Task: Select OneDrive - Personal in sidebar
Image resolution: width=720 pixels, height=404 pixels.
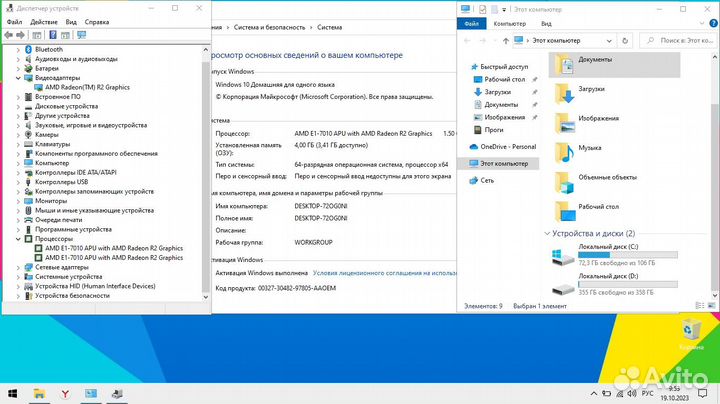Action: coord(503,146)
